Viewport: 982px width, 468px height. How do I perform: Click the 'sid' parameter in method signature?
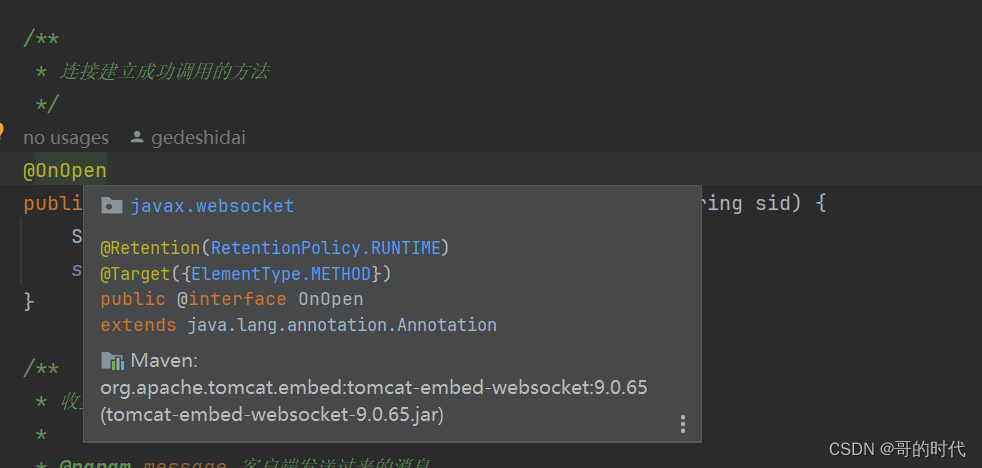click(x=776, y=204)
